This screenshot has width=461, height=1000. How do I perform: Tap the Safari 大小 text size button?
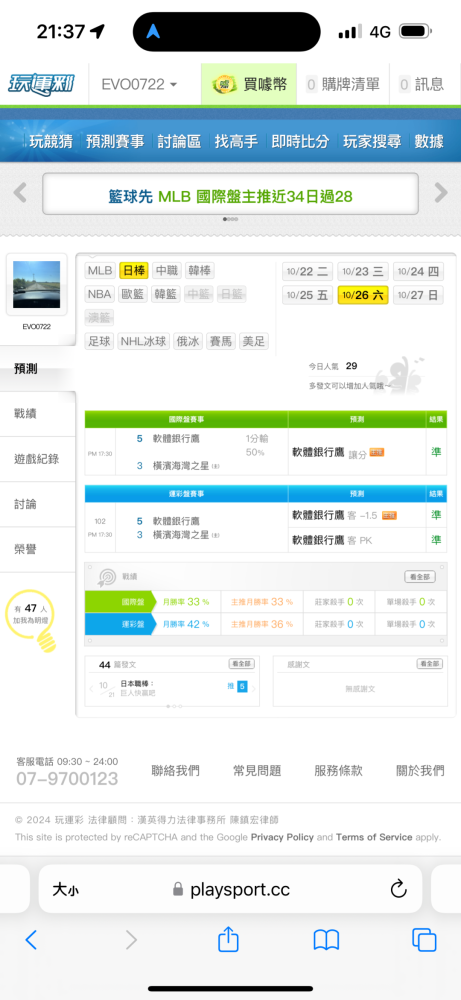coord(66,889)
